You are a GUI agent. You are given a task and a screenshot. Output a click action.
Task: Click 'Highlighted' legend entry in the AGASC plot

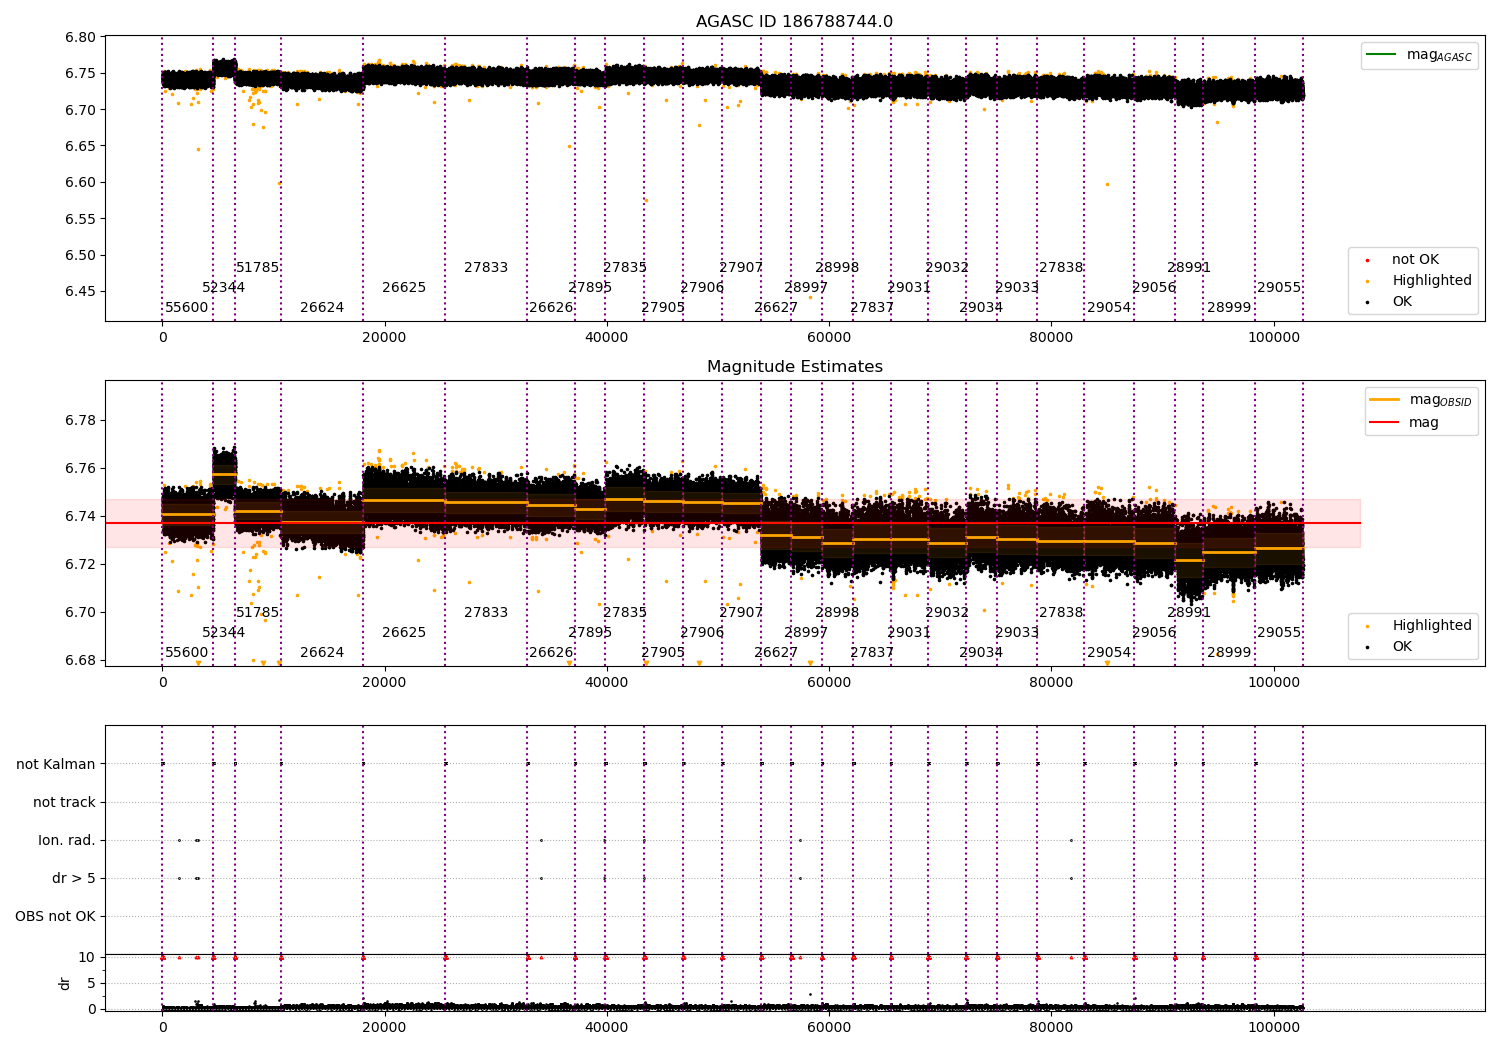1419,280
